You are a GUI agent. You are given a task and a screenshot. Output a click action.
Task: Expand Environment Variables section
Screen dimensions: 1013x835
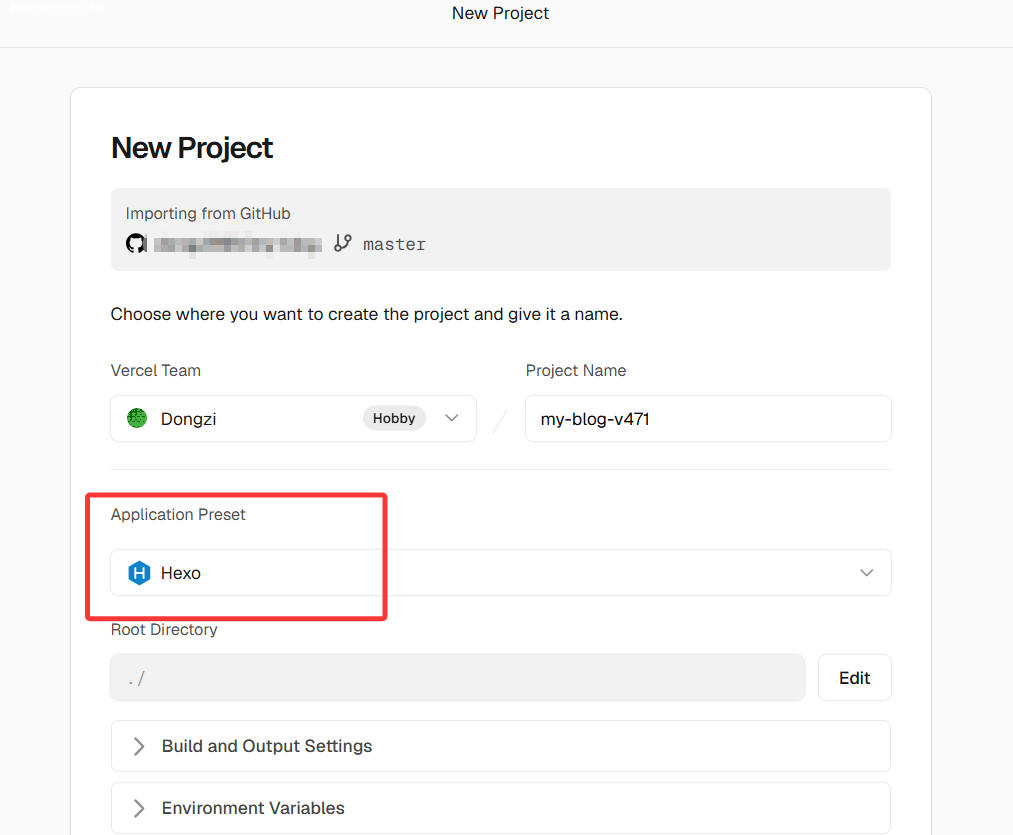pos(501,808)
